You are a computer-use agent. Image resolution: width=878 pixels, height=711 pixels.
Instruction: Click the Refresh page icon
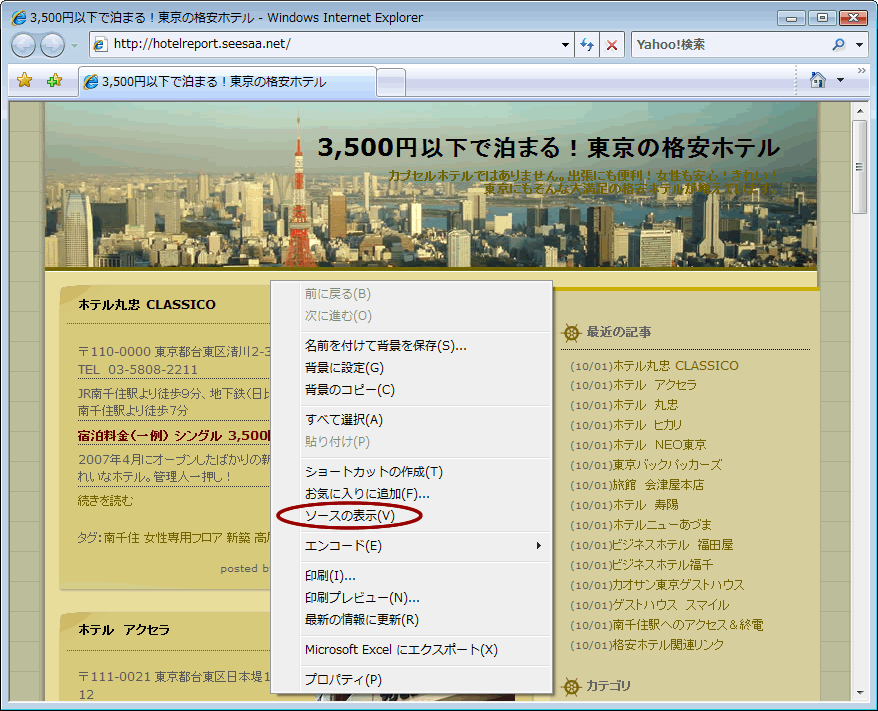tap(588, 45)
